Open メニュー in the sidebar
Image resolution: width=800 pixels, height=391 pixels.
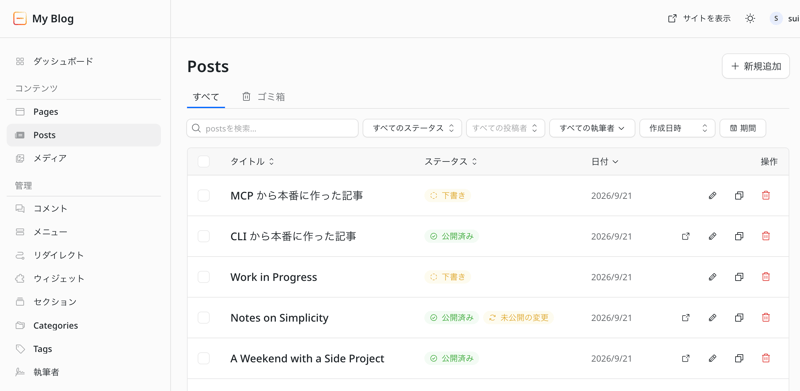[84, 232]
